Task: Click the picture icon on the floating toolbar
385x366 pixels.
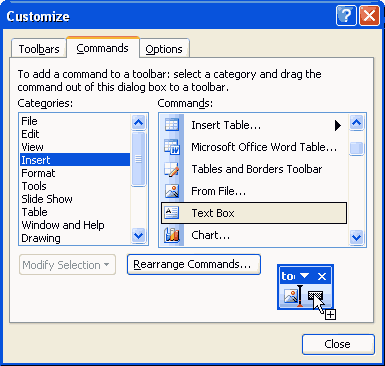Action: point(291,296)
